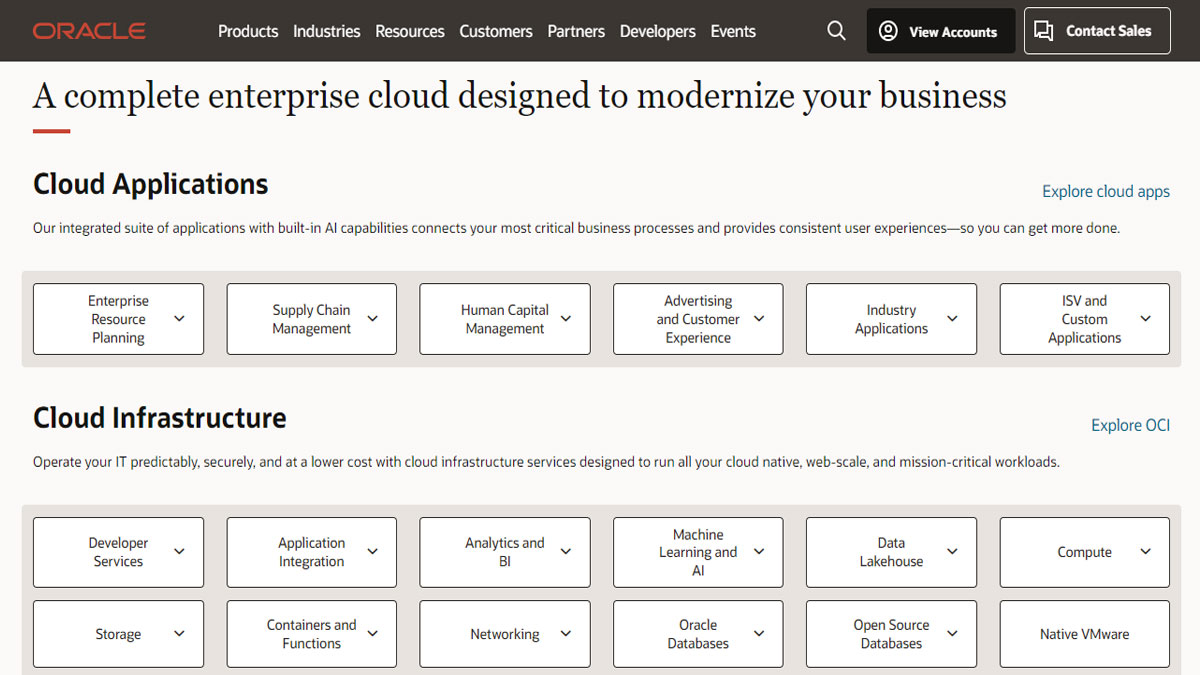Click the Contact Sales button
This screenshot has width=1200, height=675.
point(1097,31)
